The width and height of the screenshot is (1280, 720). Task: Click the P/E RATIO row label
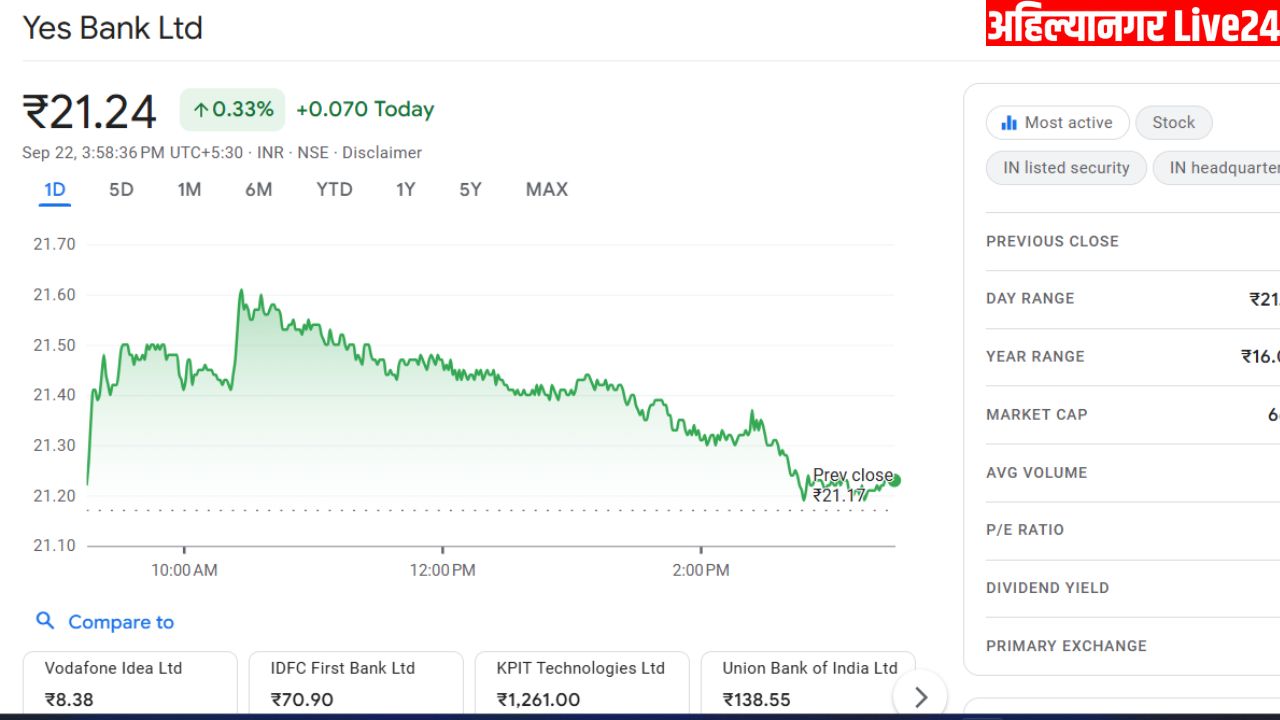[x=1025, y=530]
